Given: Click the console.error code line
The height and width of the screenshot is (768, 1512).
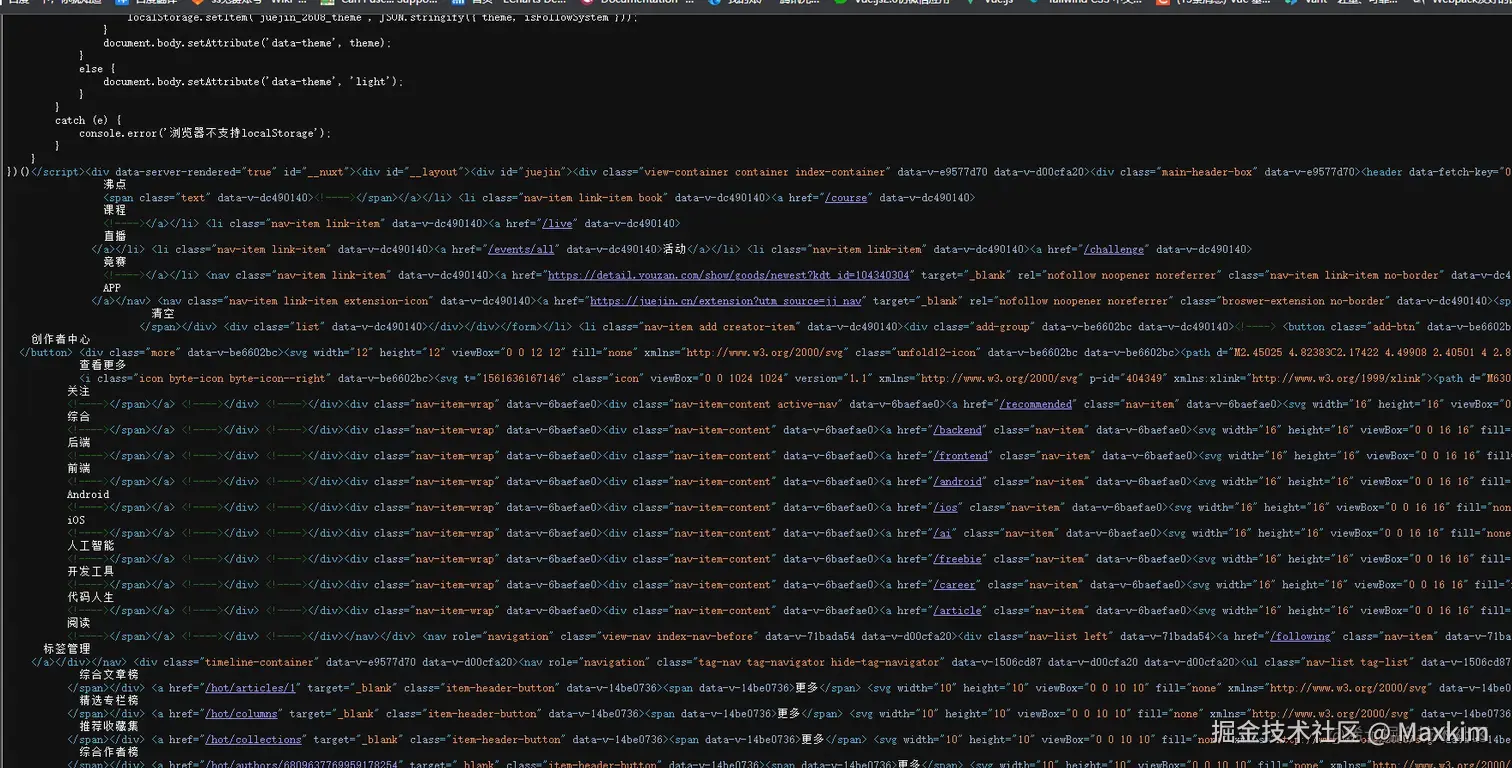Looking at the screenshot, I should [205, 133].
